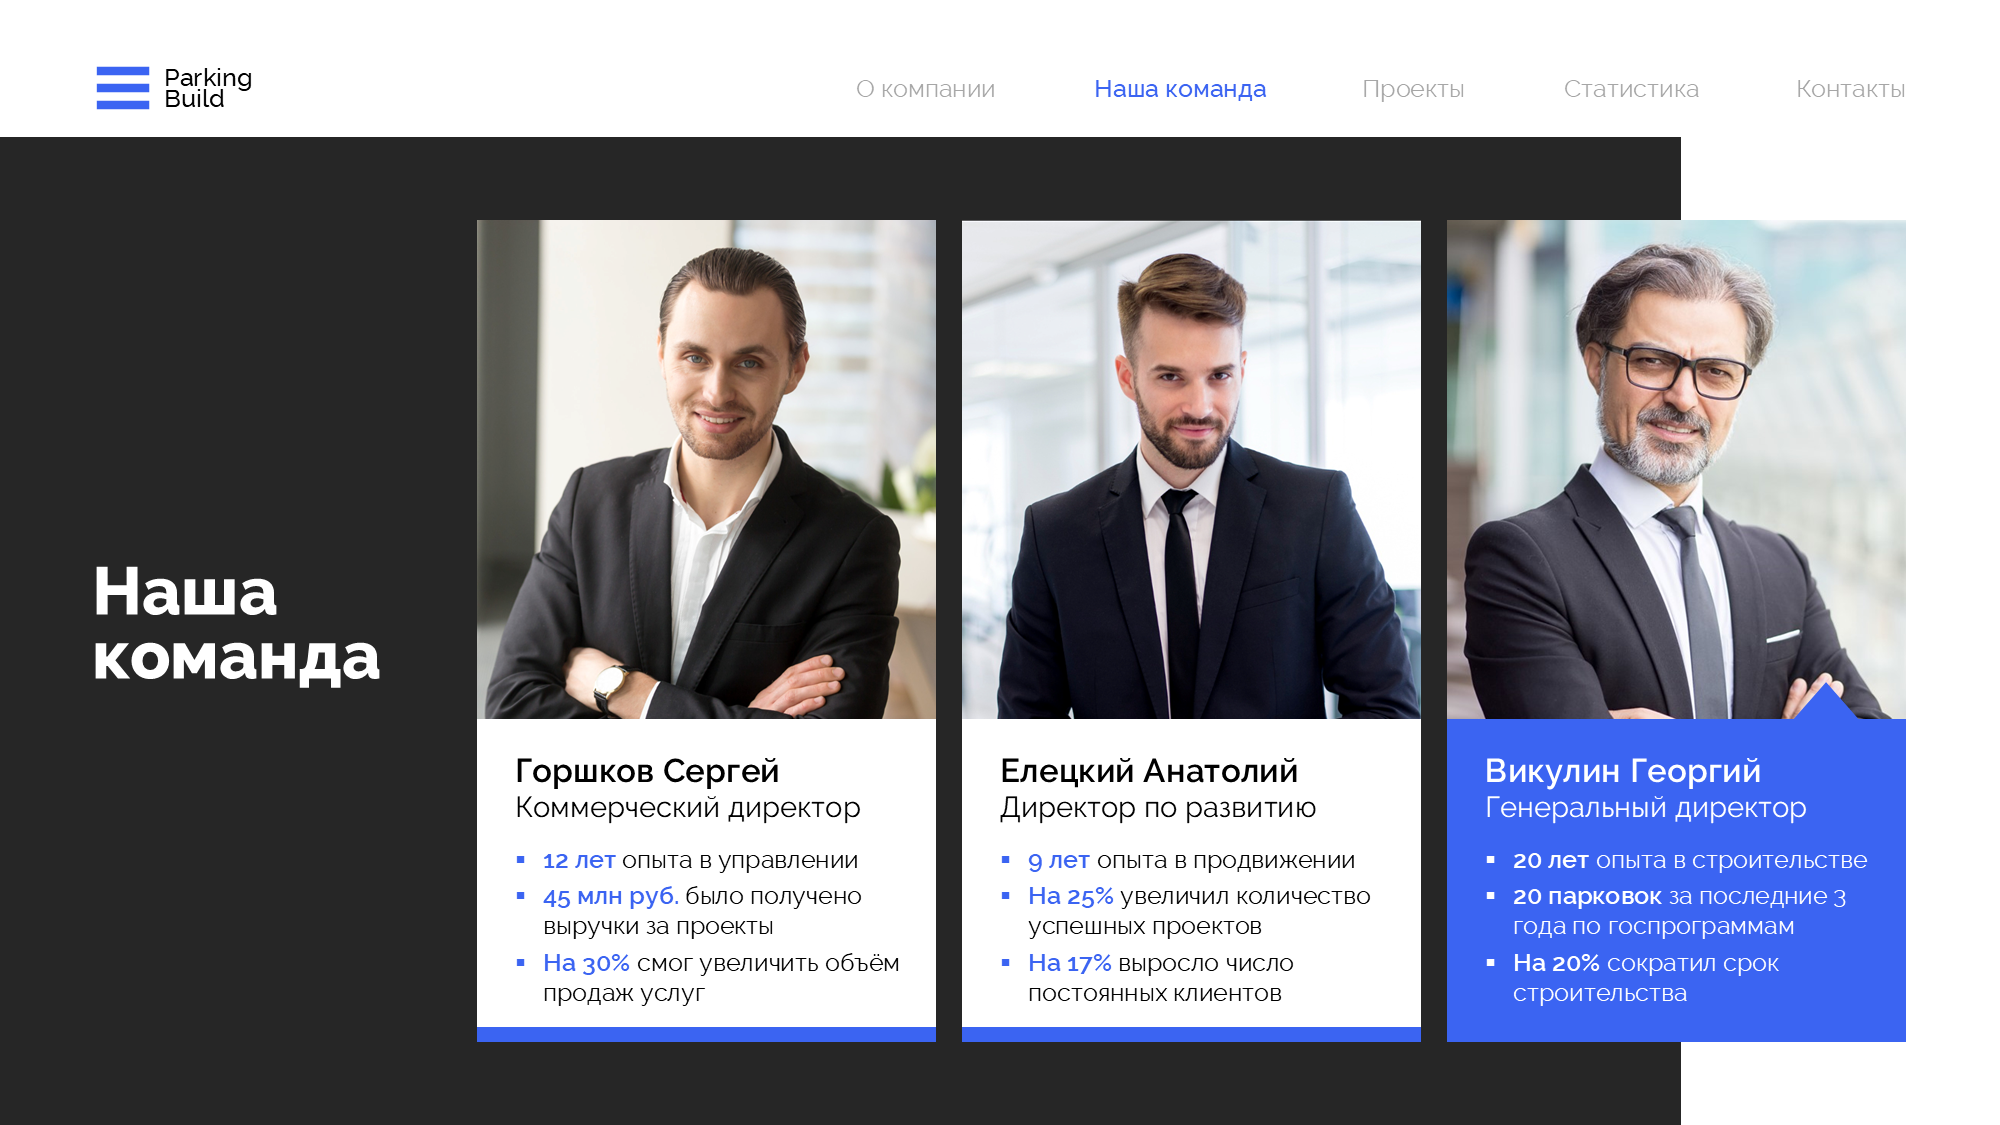2000x1125 pixels.
Task: Click the Генеральный директор job title
Action: pyautogui.click(x=1646, y=808)
